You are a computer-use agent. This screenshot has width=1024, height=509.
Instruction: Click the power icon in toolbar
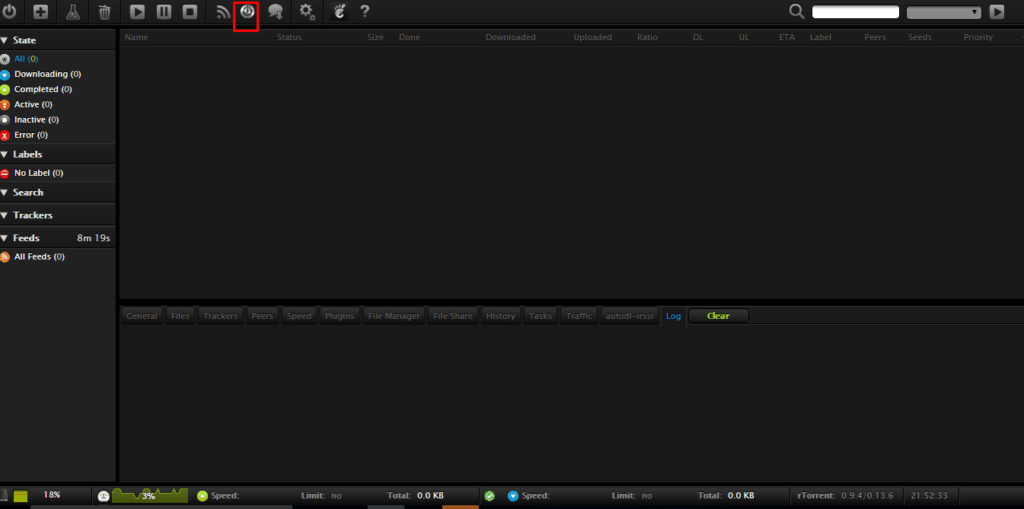click(x=10, y=12)
